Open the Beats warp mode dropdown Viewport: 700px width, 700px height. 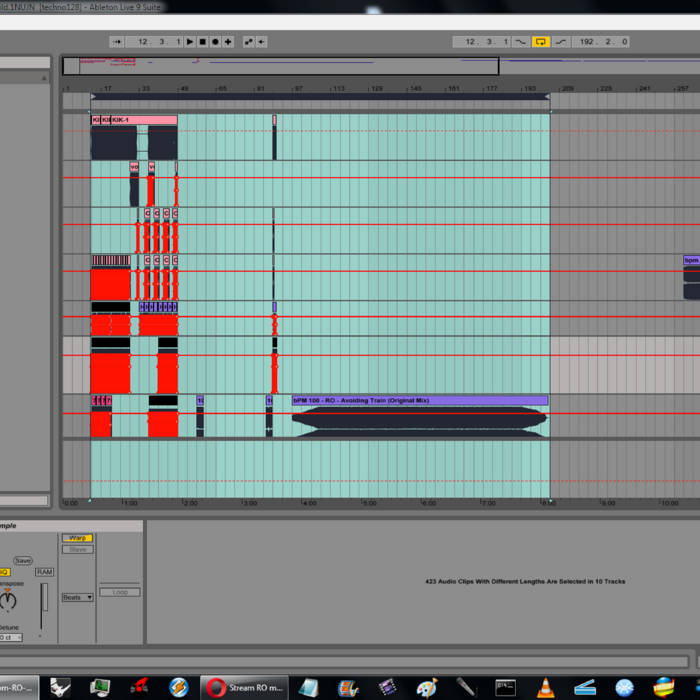(77, 598)
